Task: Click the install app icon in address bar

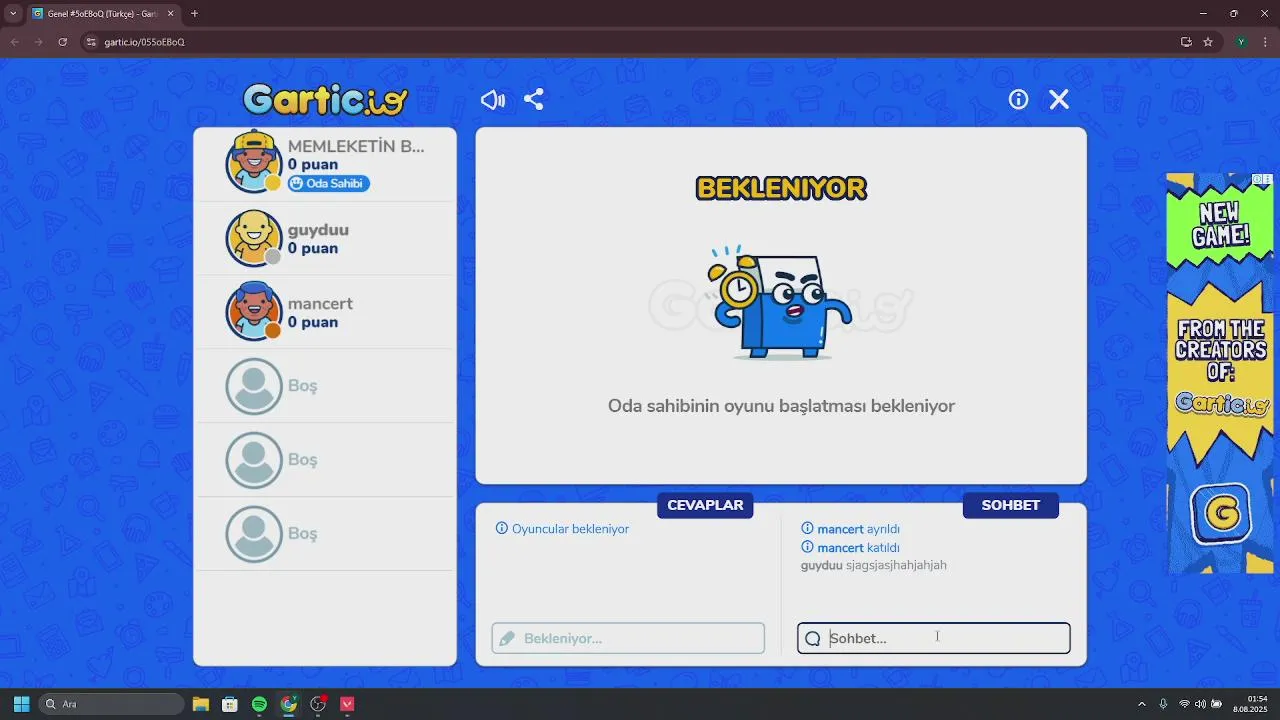Action: pyautogui.click(x=1186, y=42)
